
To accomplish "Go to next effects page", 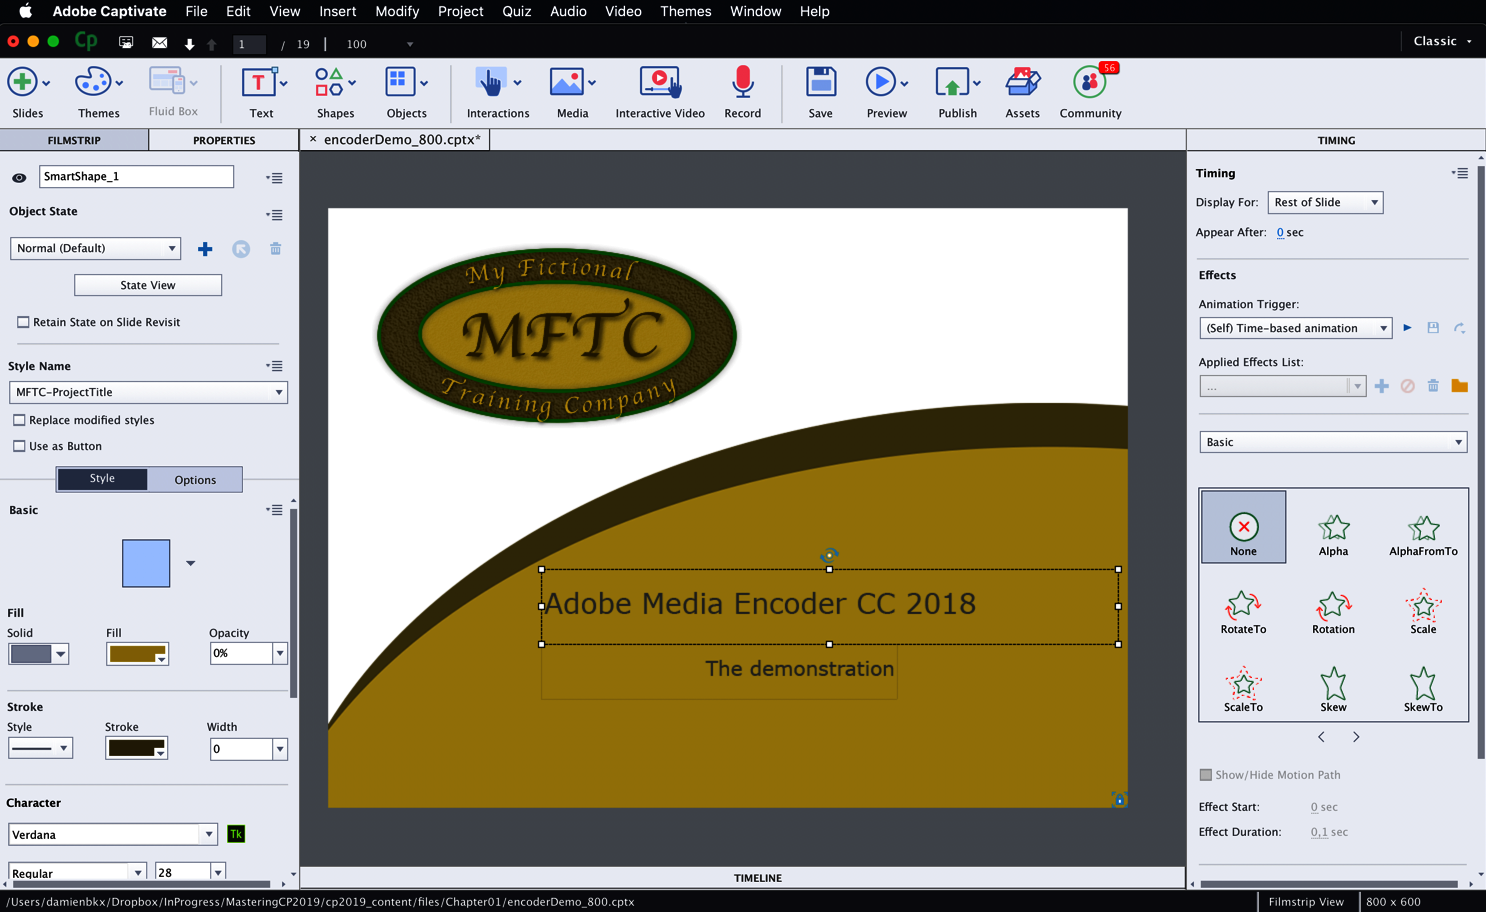I will click(x=1356, y=737).
